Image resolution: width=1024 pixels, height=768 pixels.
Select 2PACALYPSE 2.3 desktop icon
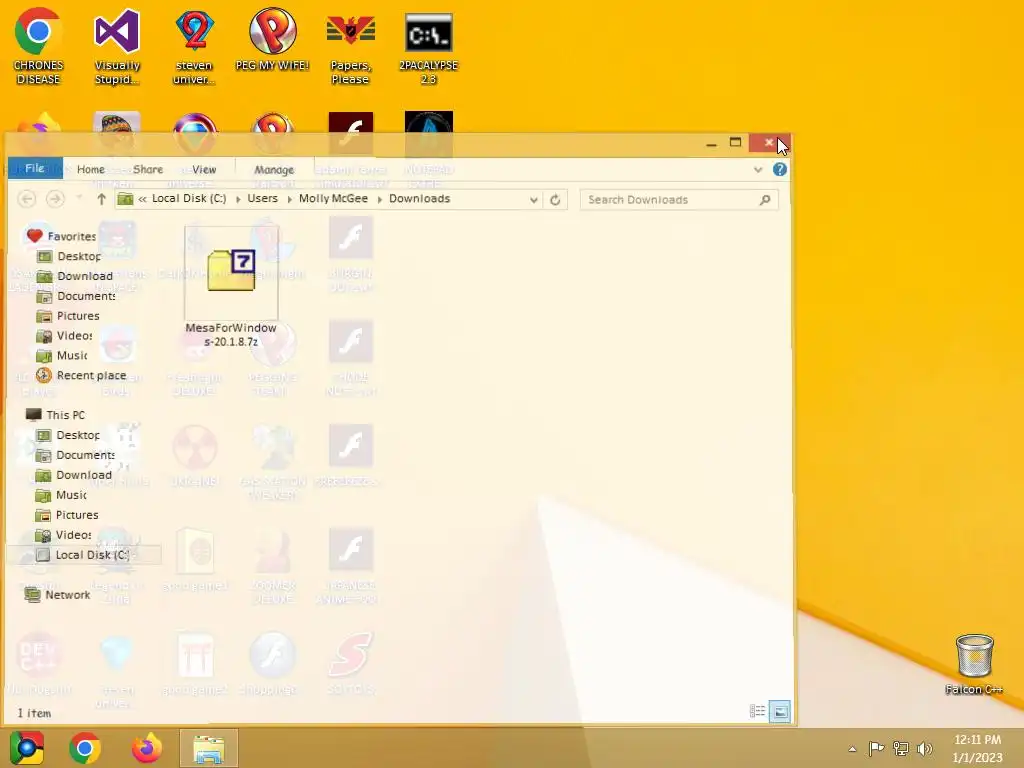428,47
